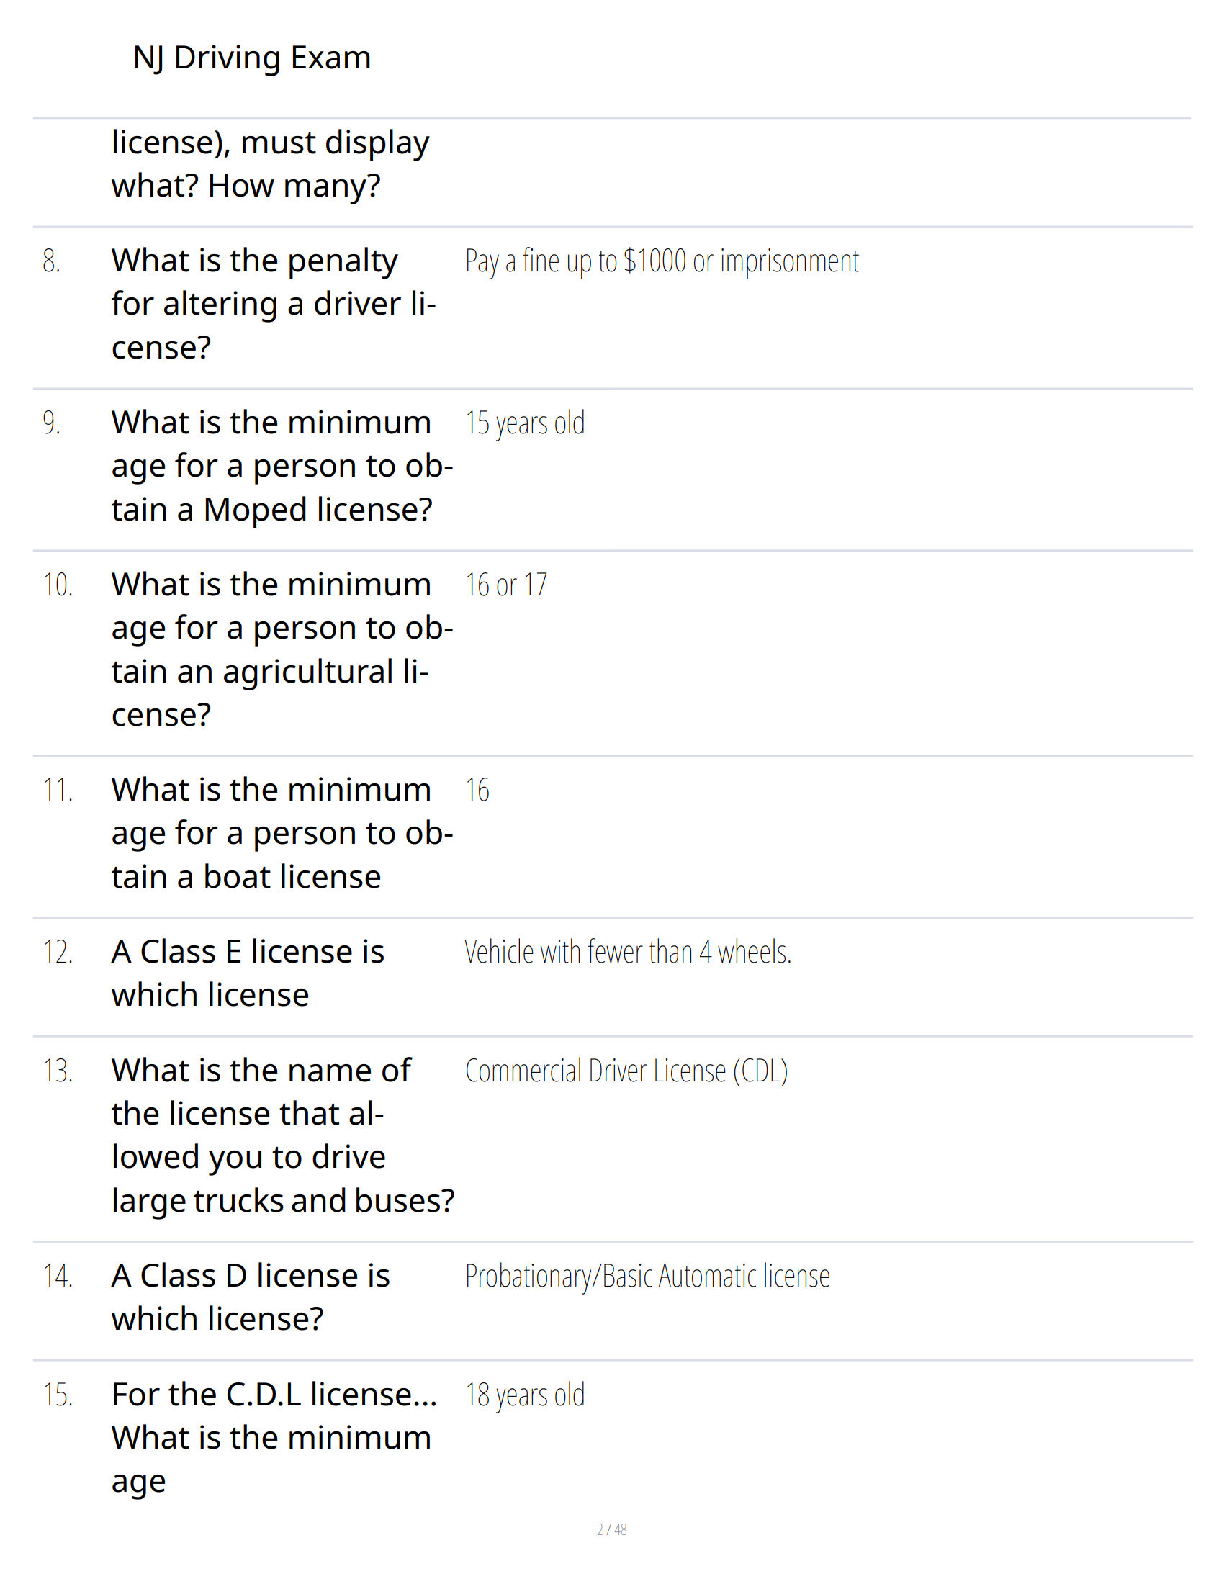Screen dimensions: 1224x1584
Task: Click the NJ Driving Exam title
Action: [251, 58]
